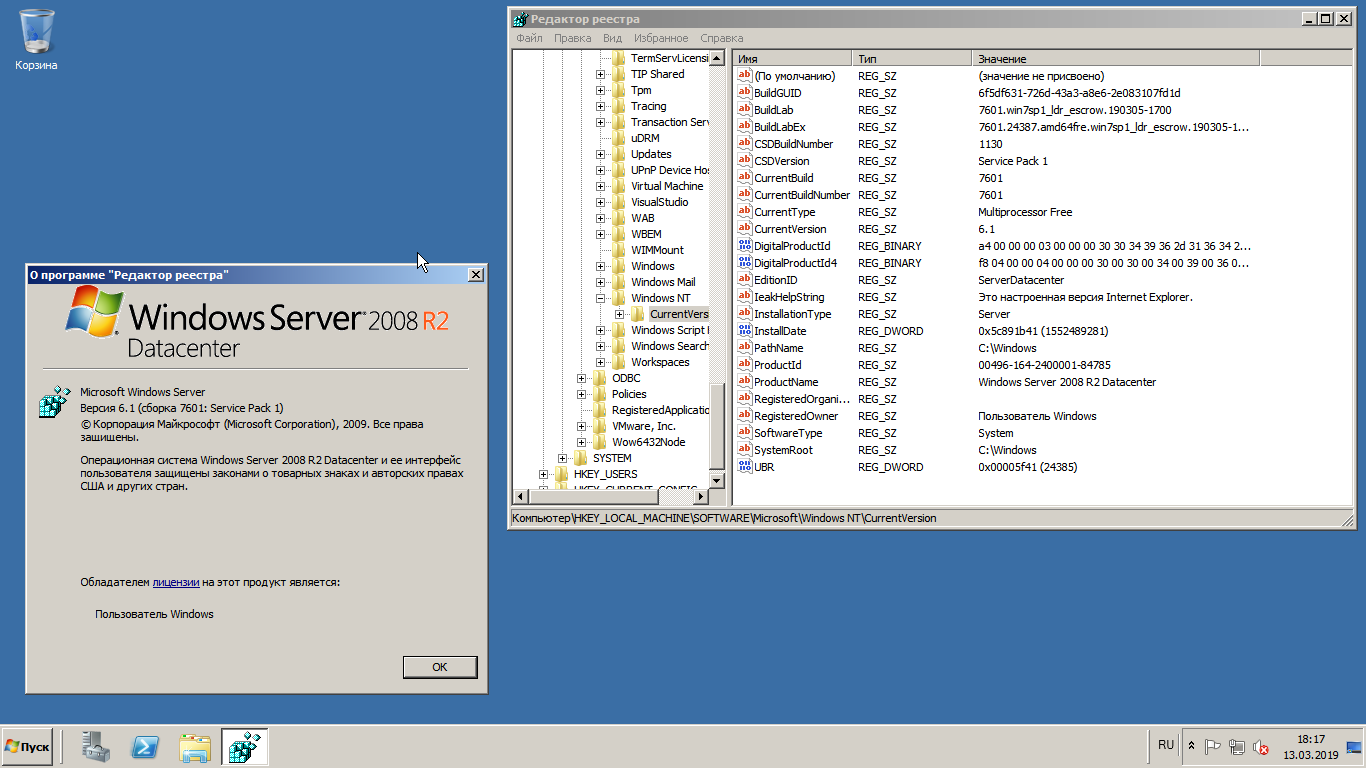The height and width of the screenshot is (768, 1366).
Task: Expand the ODBC tree node
Action: [x=581, y=378]
